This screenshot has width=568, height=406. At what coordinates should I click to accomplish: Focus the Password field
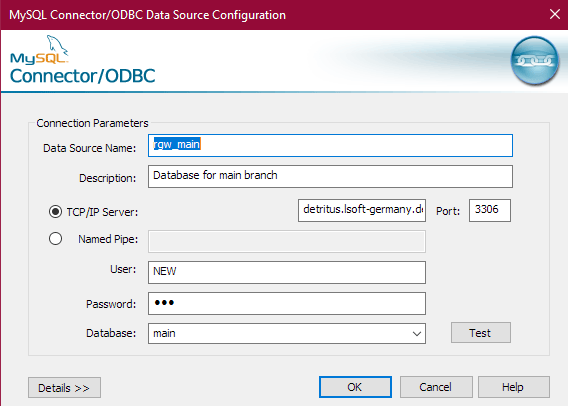click(x=287, y=304)
